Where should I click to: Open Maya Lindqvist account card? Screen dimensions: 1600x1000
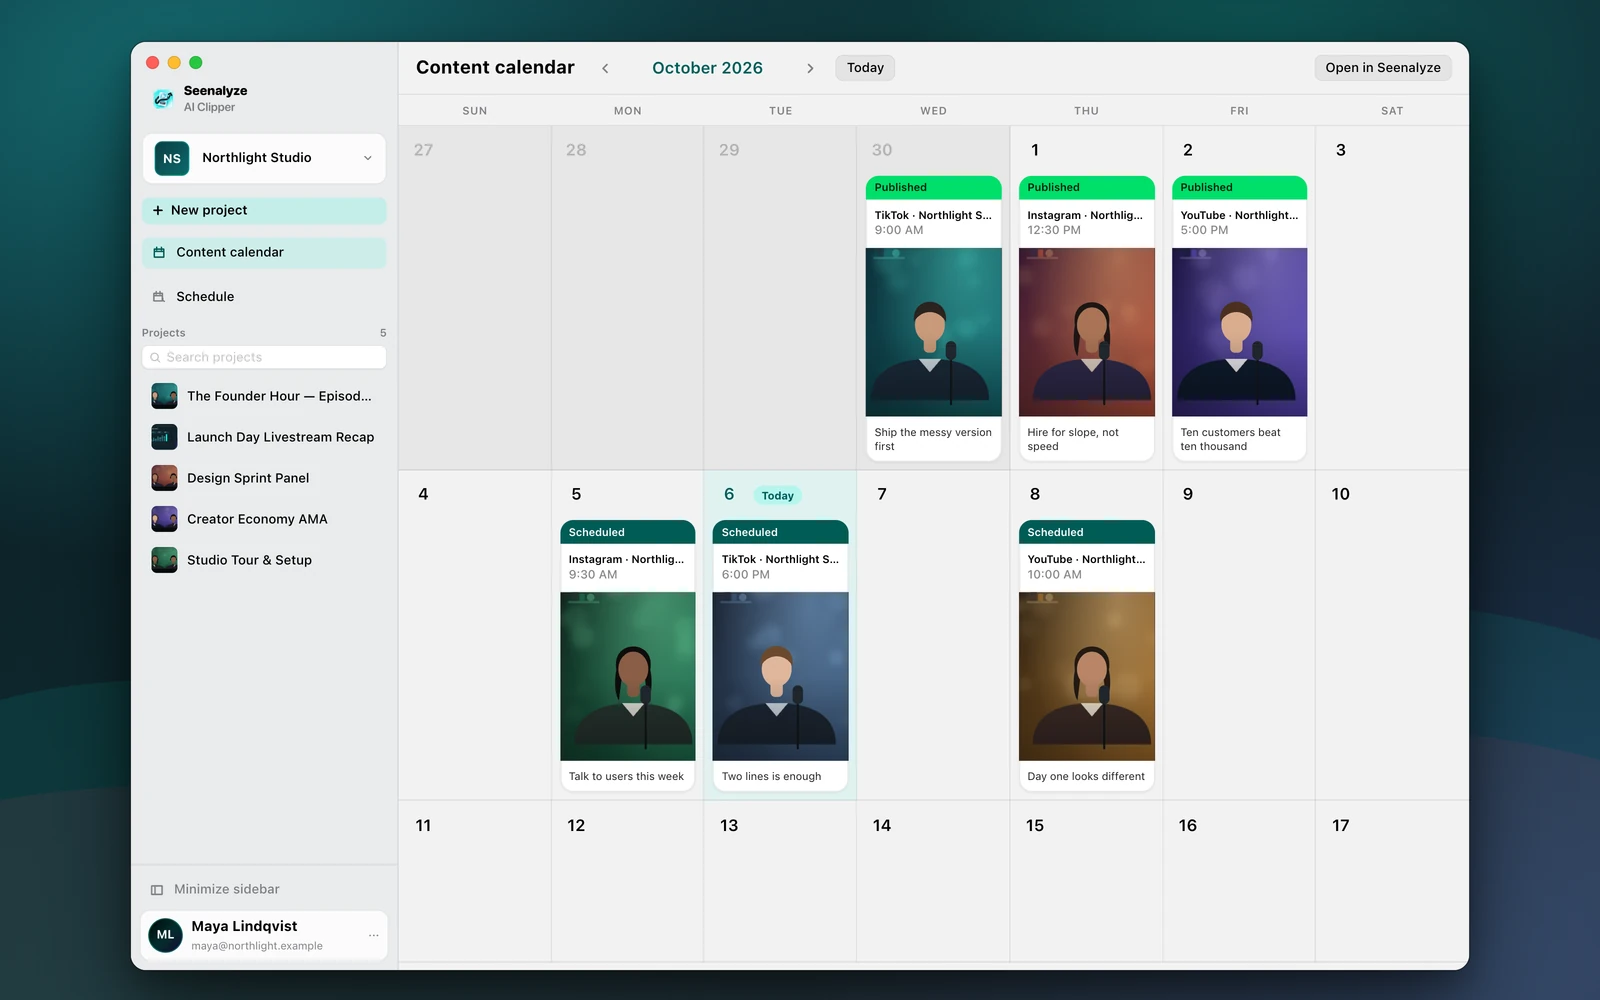coord(264,935)
